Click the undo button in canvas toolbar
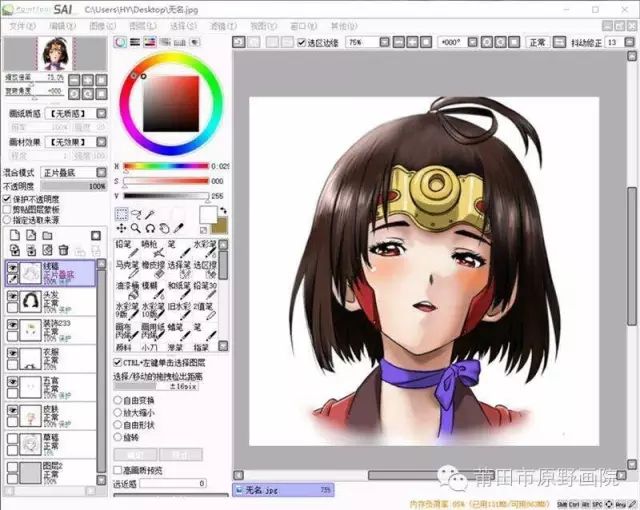This screenshot has width=640, height=510. [x=239, y=42]
